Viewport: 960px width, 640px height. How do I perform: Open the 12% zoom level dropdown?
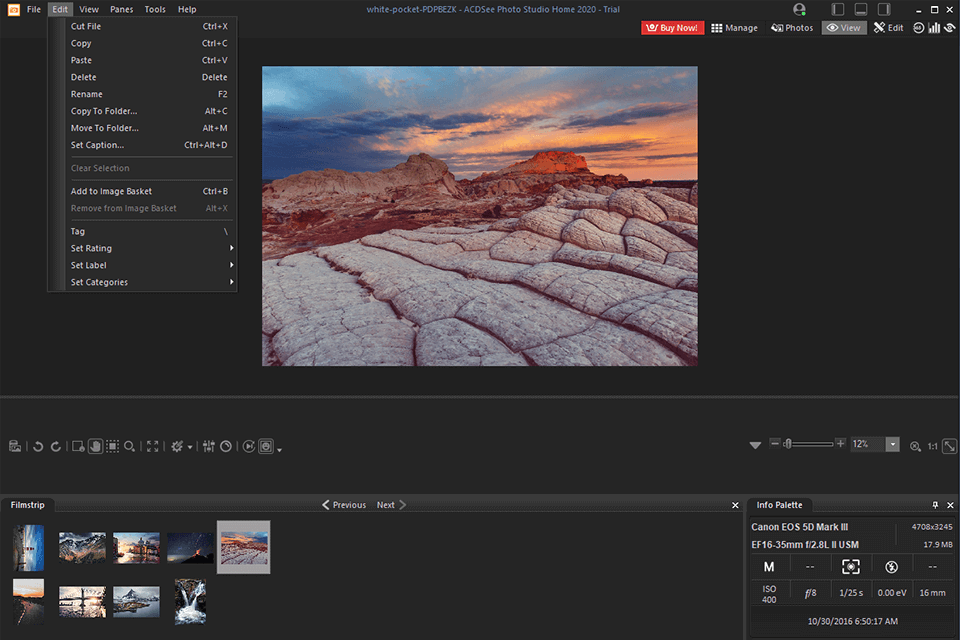click(x=892, y=445)
